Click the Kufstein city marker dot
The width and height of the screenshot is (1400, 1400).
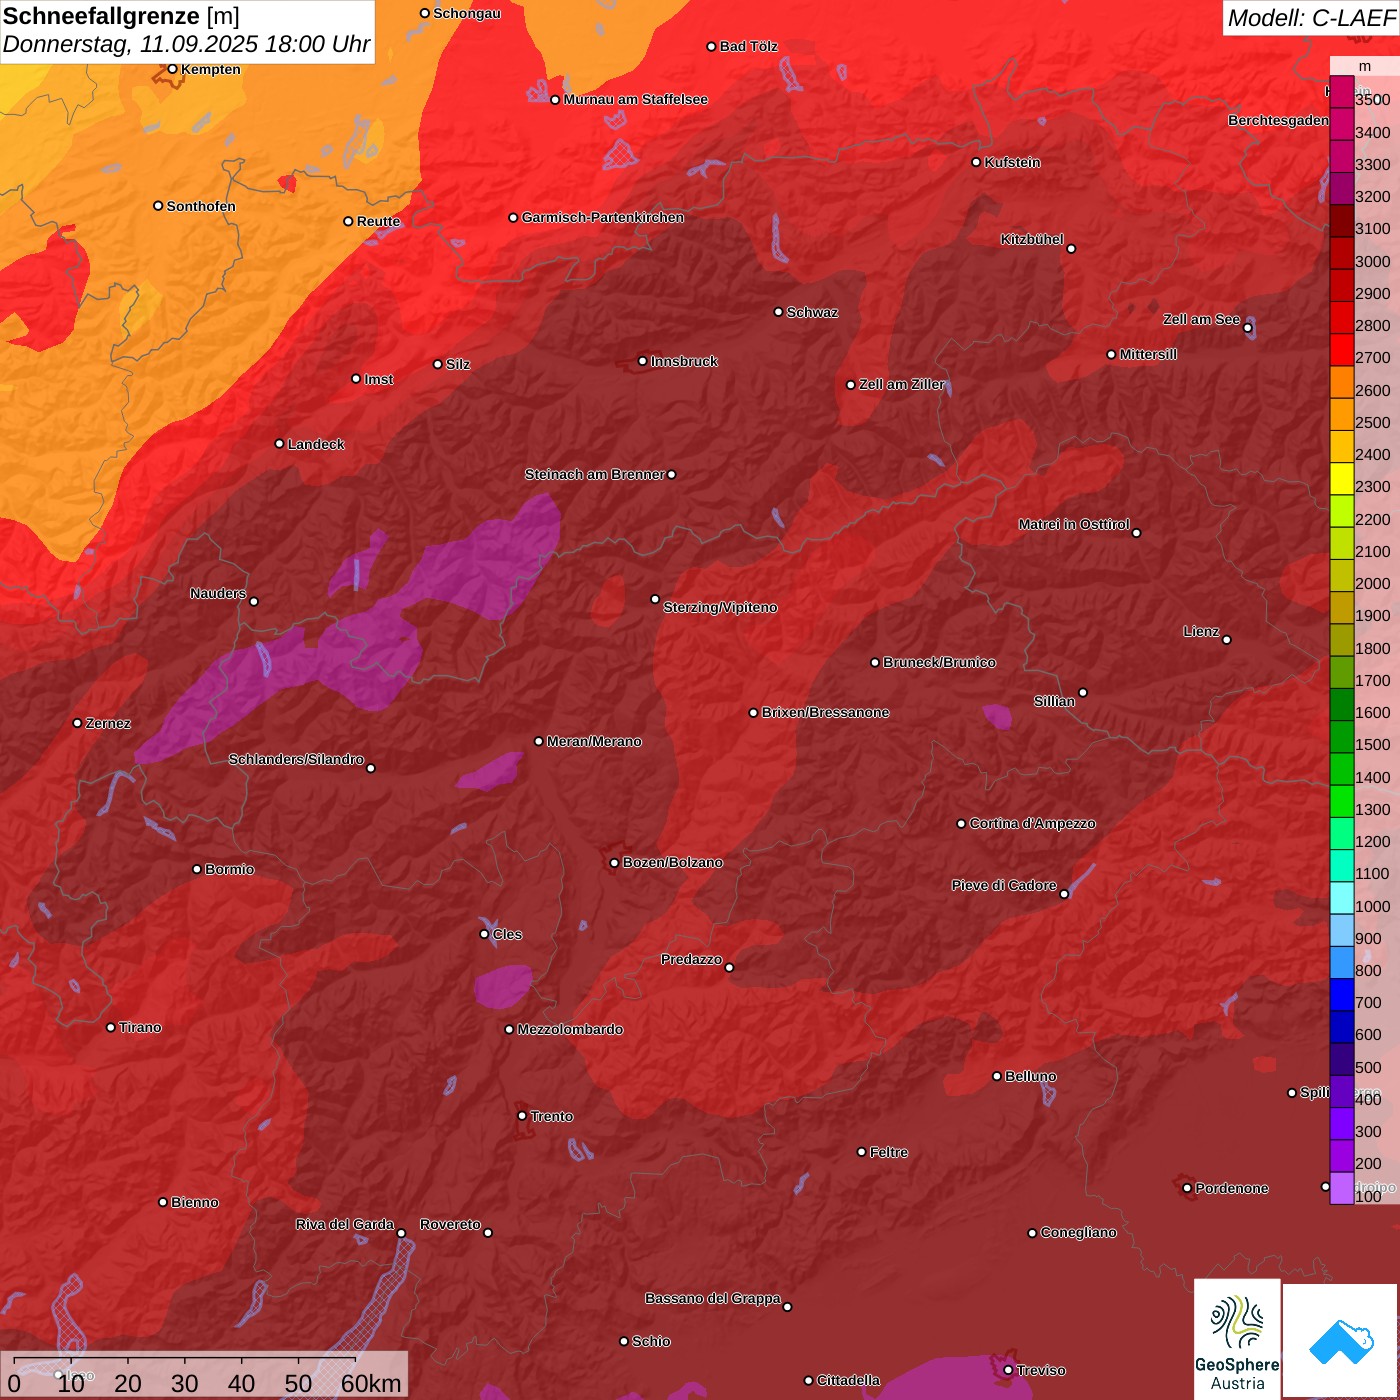(977, 162)
